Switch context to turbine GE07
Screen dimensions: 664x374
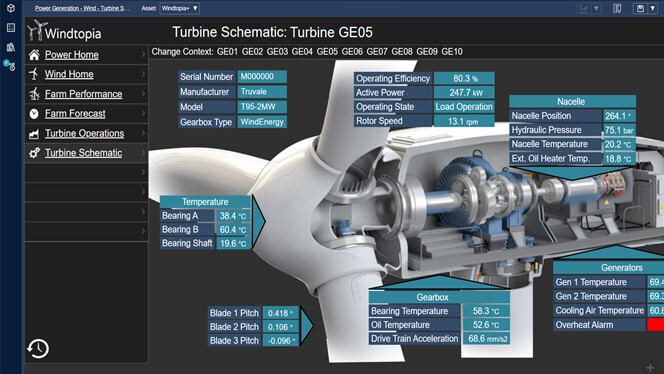[x=377, y=52]
